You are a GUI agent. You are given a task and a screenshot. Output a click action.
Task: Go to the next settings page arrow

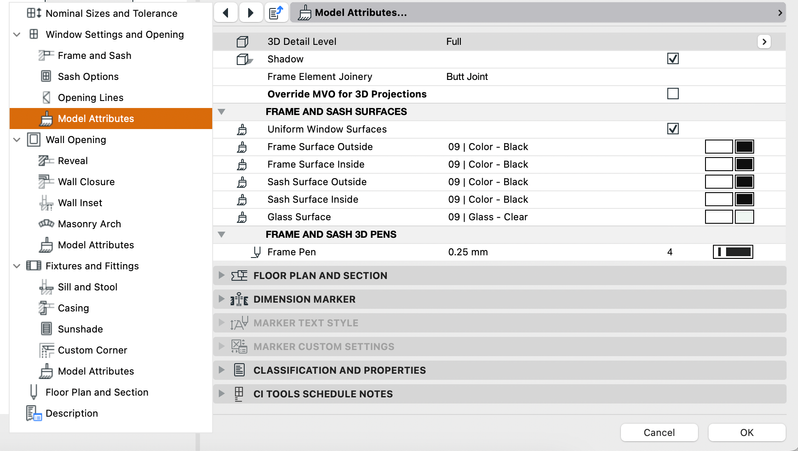(250, 13)
